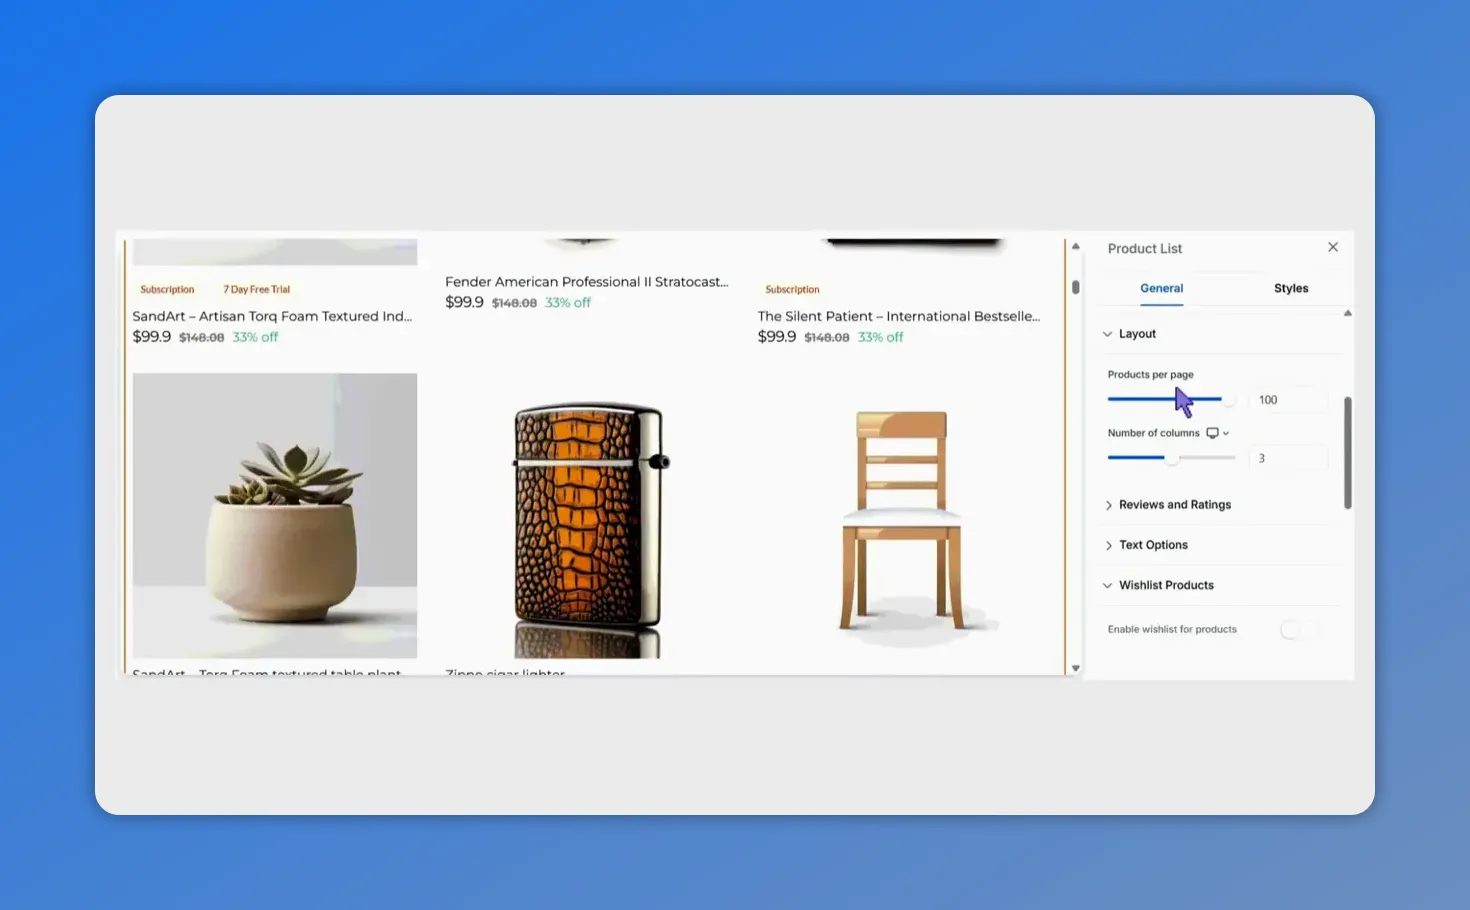
Task: Open the device dropdown arrow next to columns
Action: pos(1226,432)
